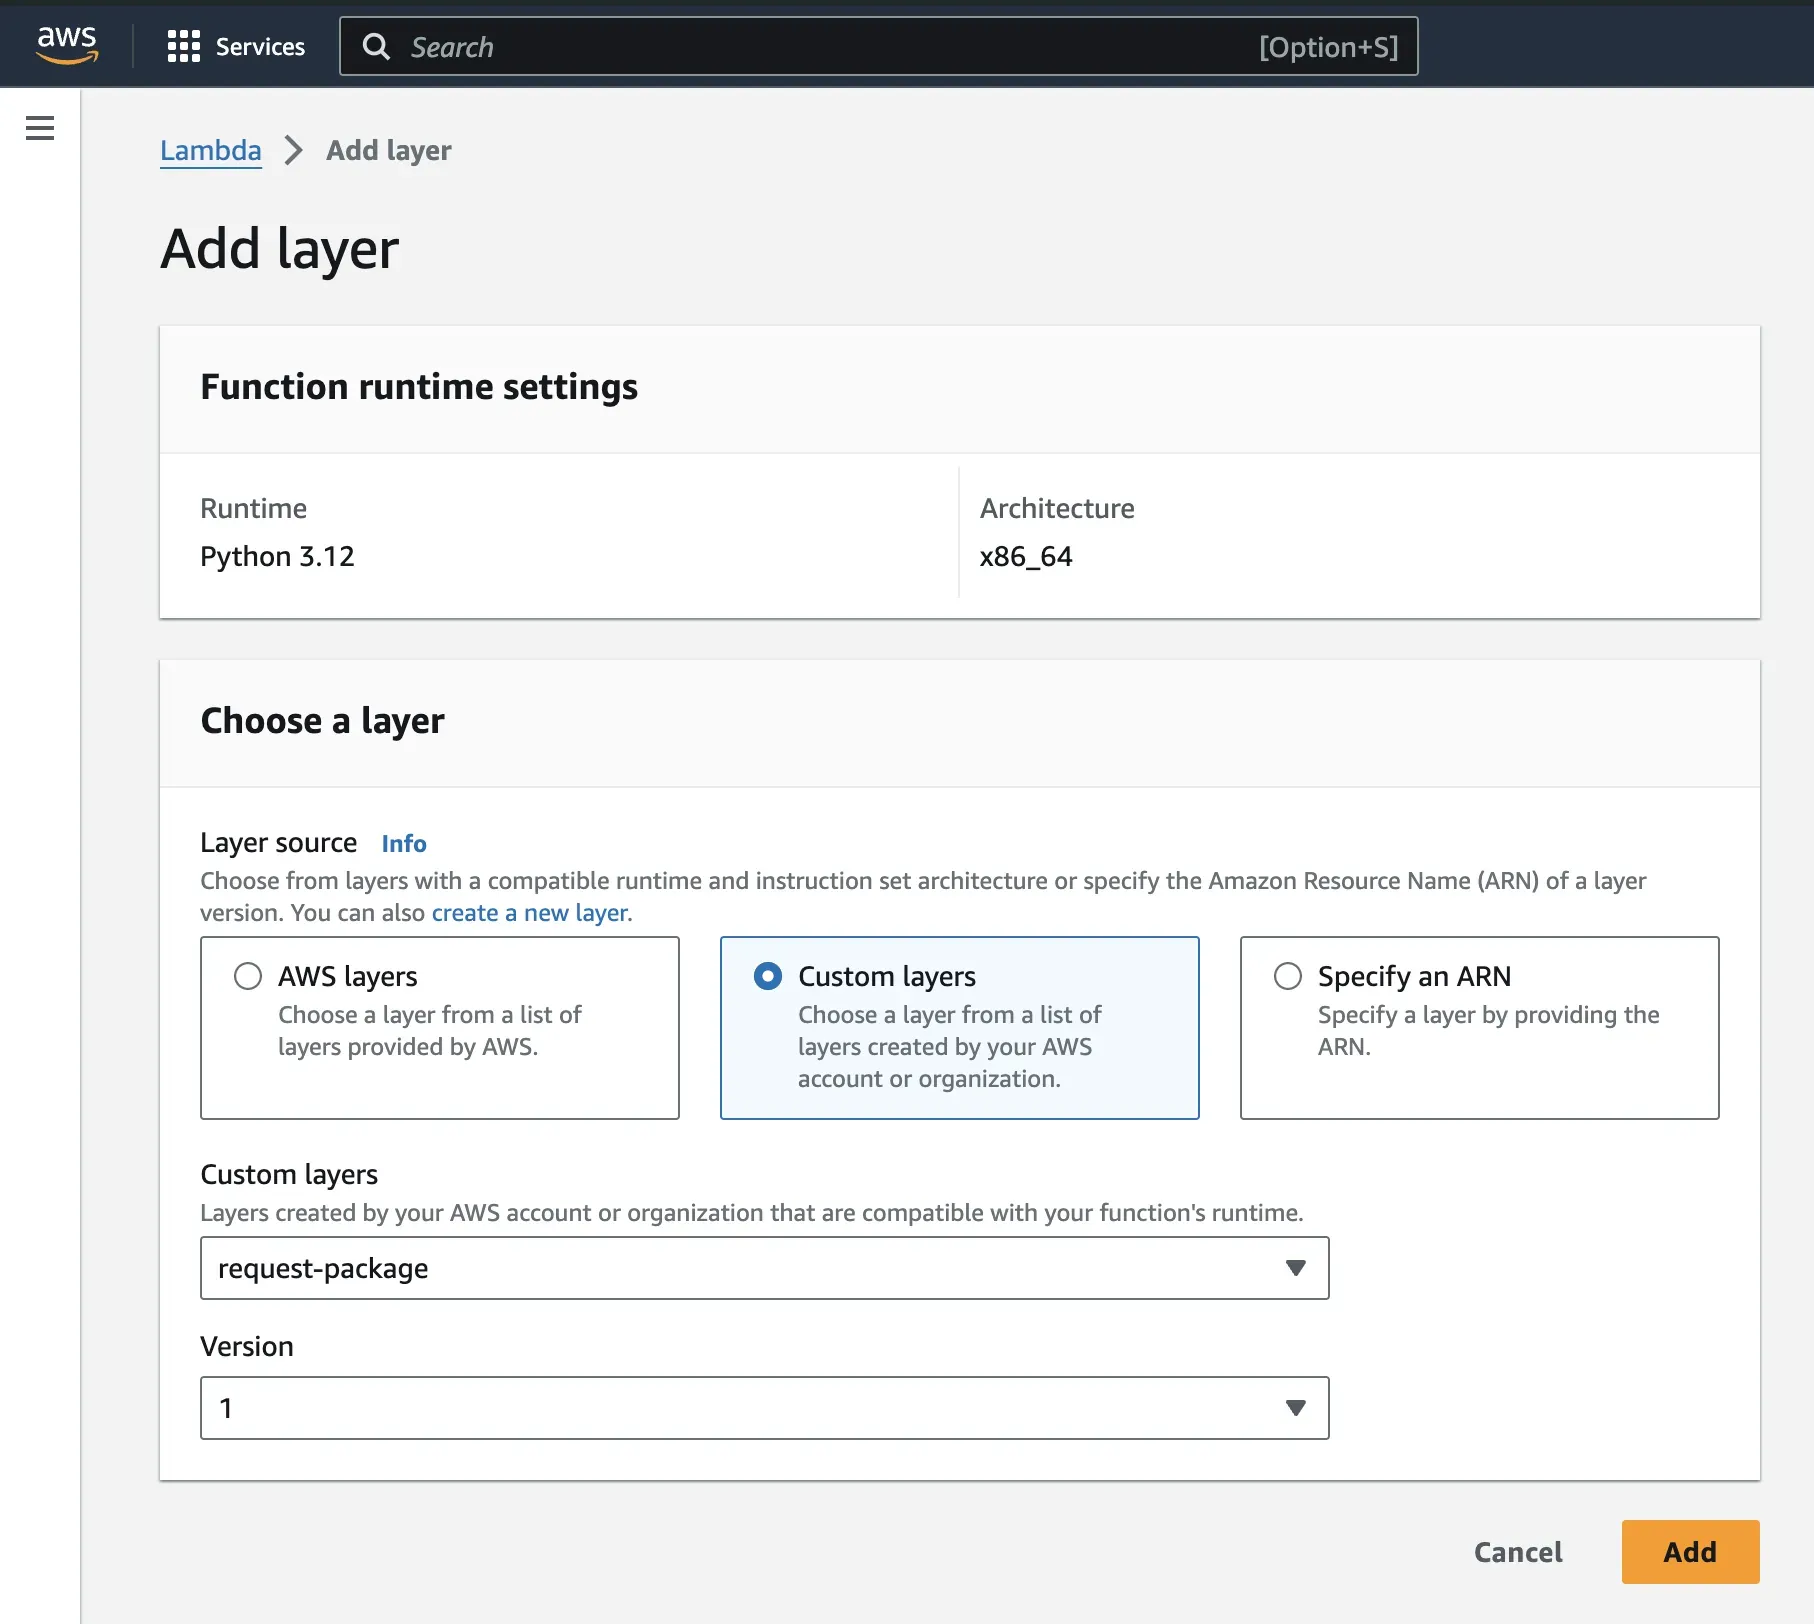Open the hamburger side navigation menu
This screenshot has height=1624, width=1814.
point(40,128)
